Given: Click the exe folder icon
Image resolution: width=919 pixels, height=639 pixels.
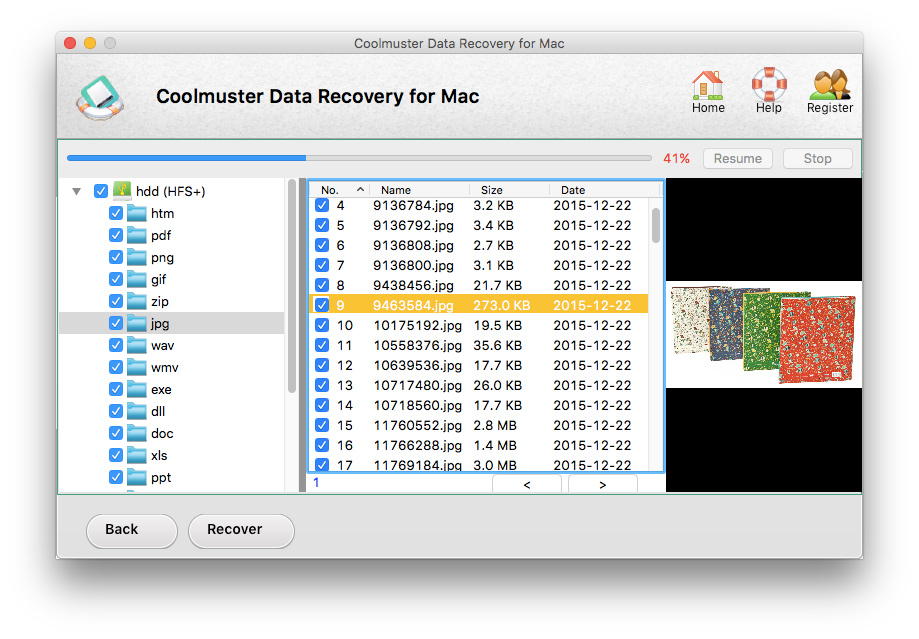Looking at the screenshot, I should [137, 389].
